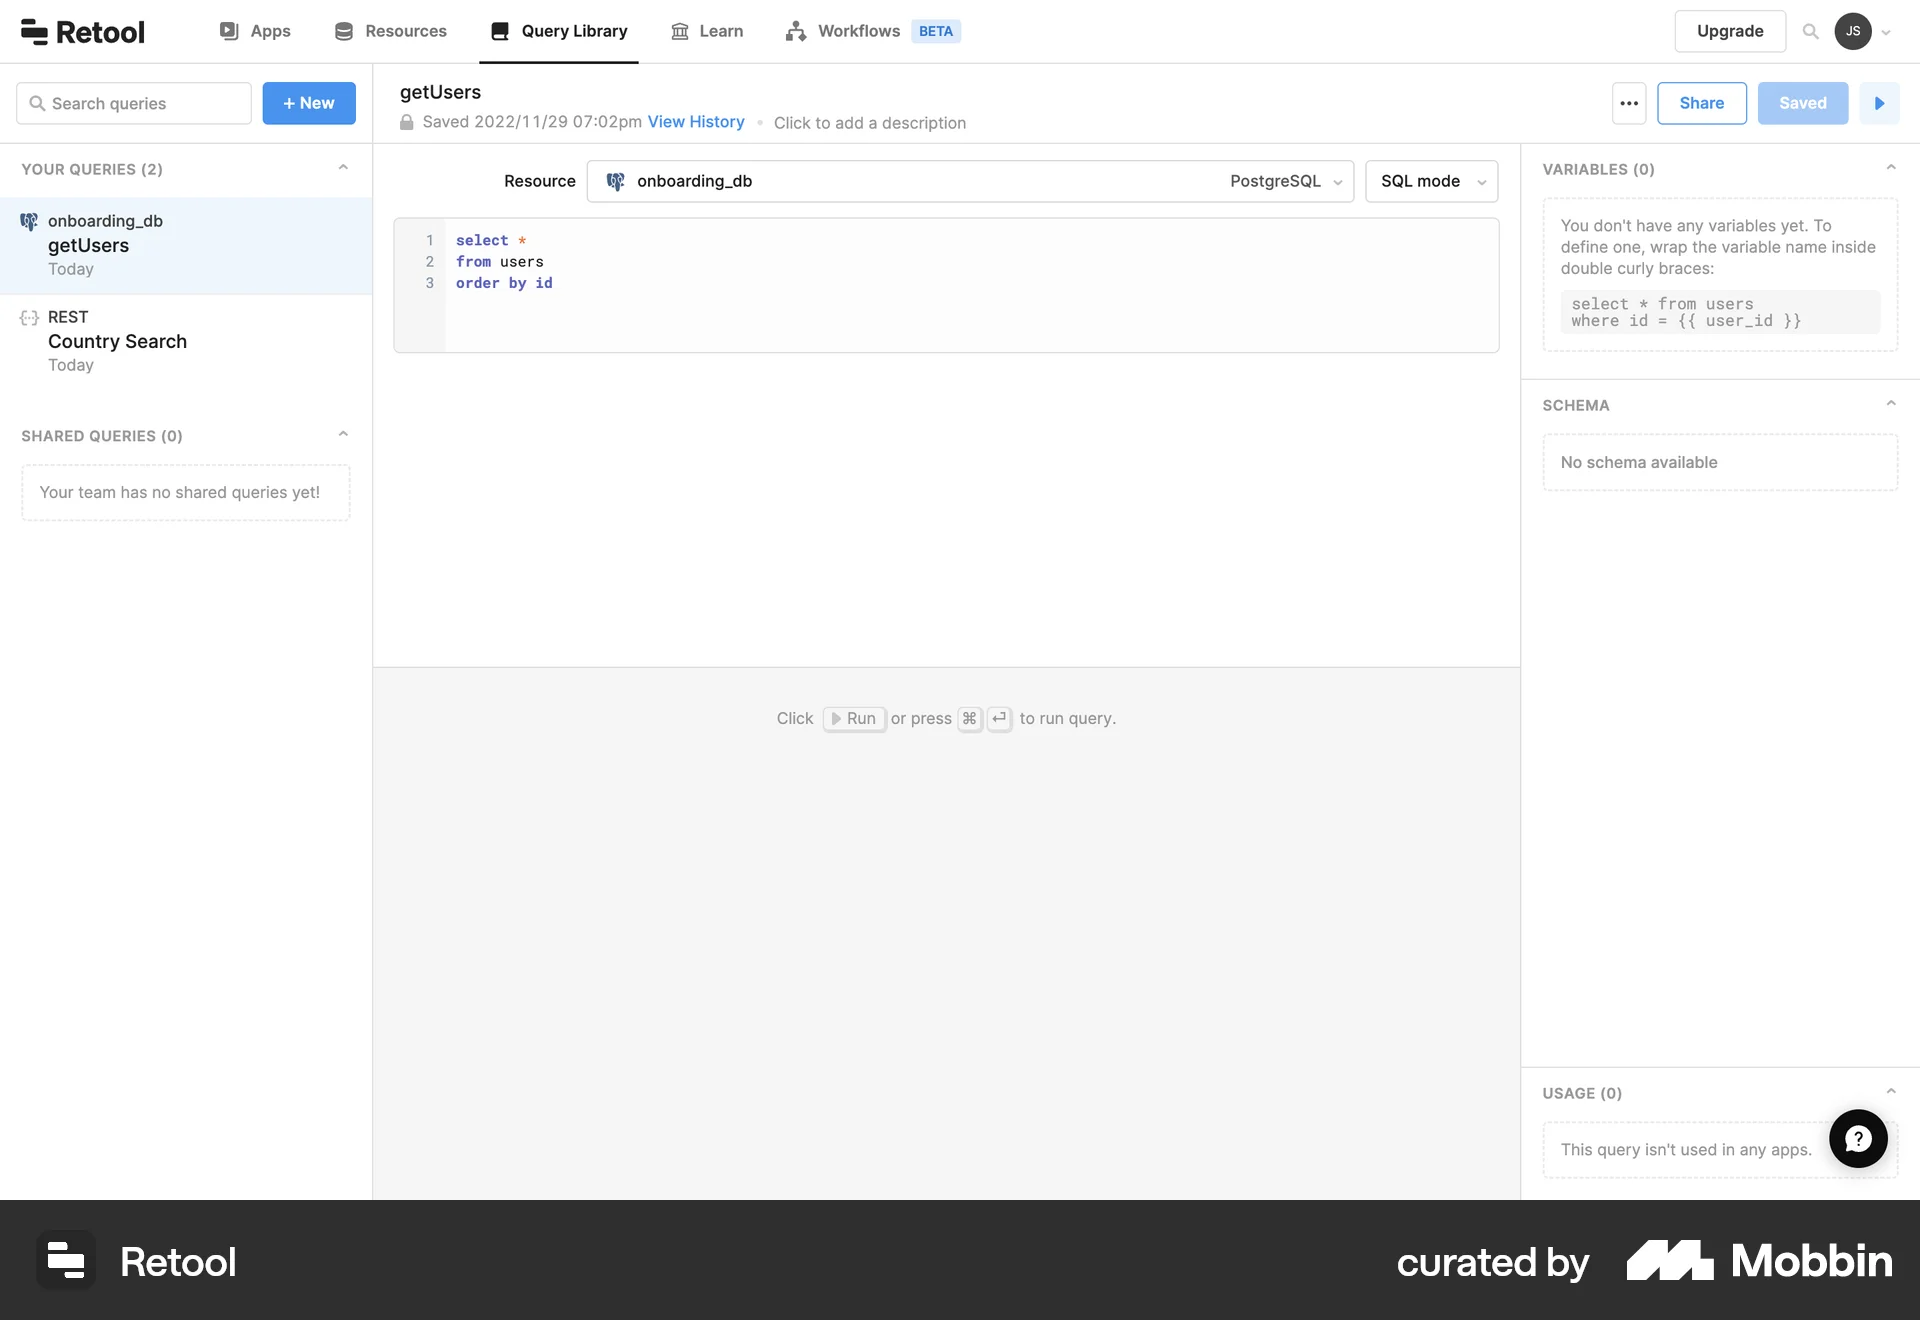Run the query with the play arrow icon
This screenshot has width=1920, height=1320.
(x=1879, y=103)
